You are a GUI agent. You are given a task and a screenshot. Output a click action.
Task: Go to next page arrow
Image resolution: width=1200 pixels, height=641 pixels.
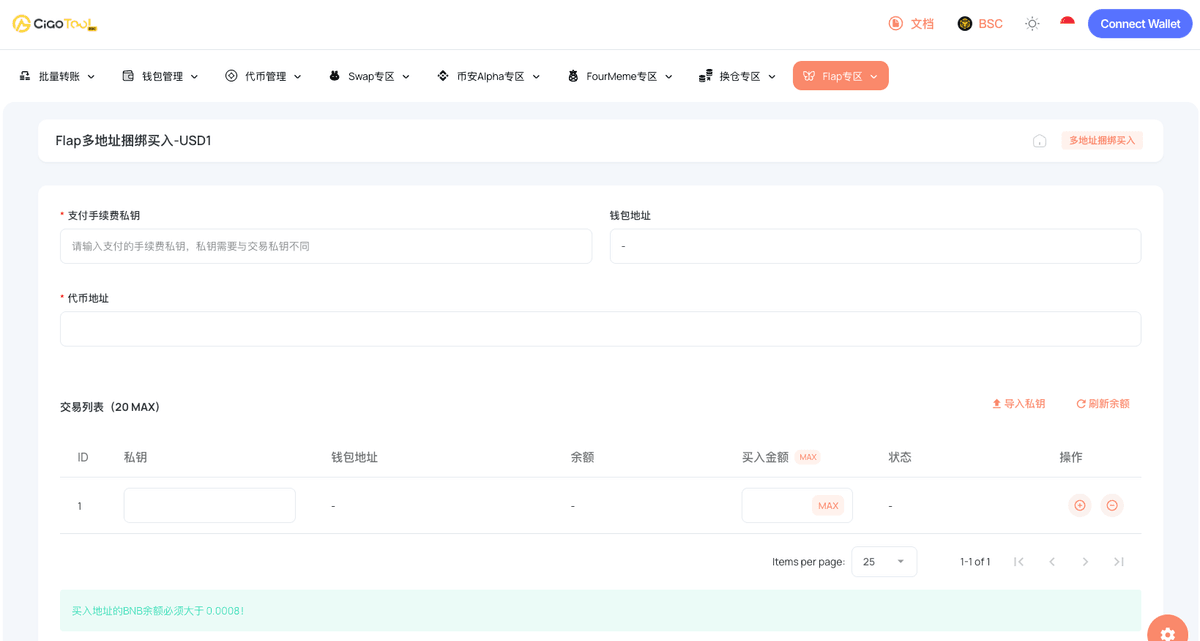(1085, 562)
